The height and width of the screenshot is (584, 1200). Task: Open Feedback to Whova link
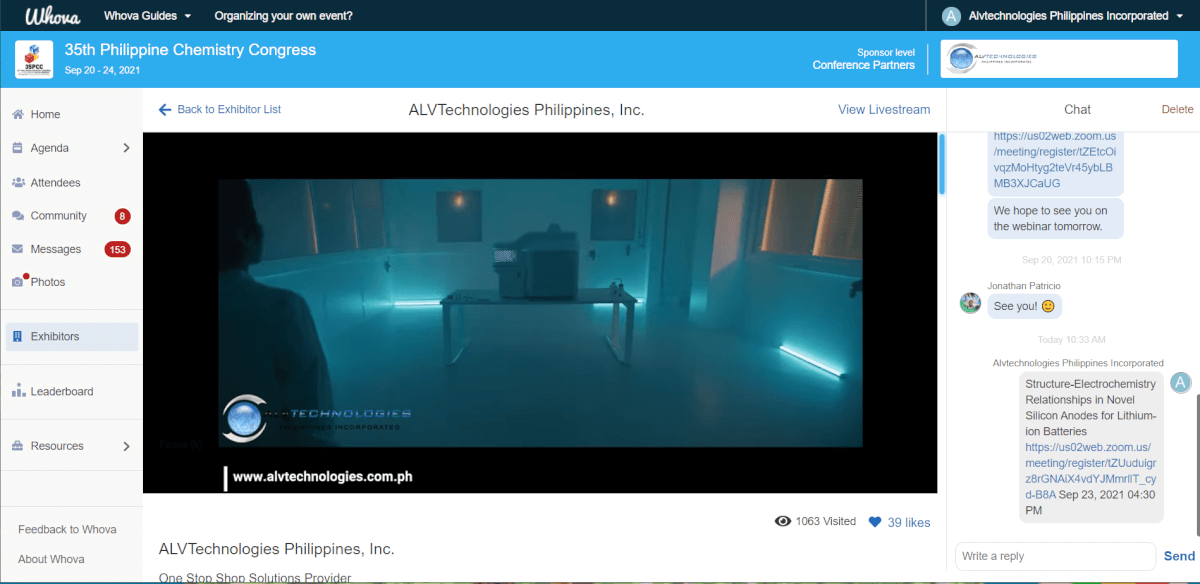tap(67, 529)
